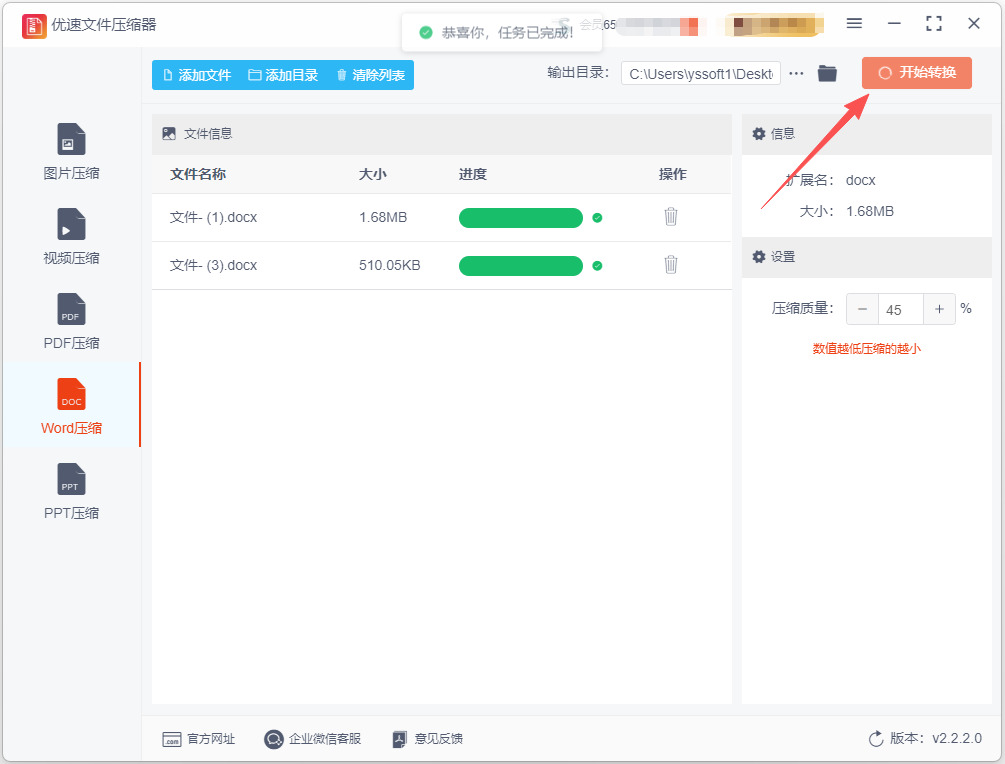The image size is (1005, 764).
Task: Remove 文件- (3).docx with trash icon
Action: (670, 265)
